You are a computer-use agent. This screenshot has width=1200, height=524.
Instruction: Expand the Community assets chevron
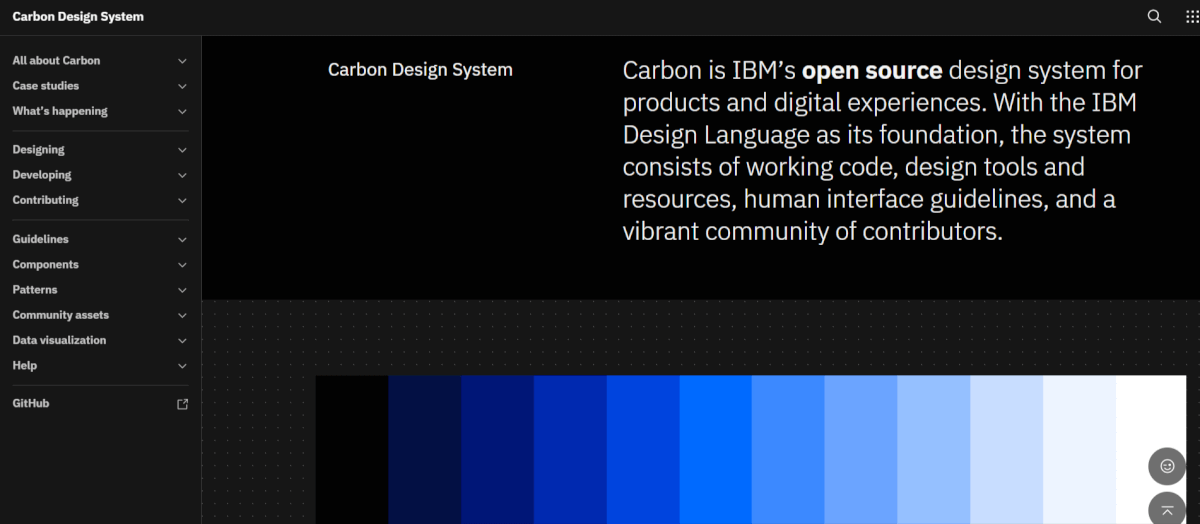coord(182,315)
